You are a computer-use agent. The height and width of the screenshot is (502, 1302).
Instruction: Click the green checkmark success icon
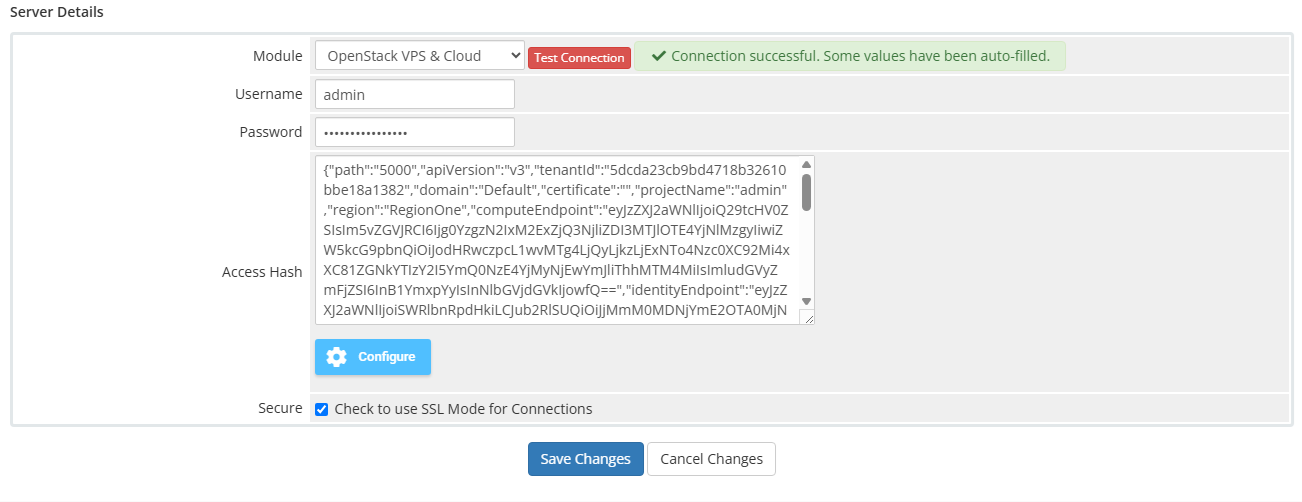point(658,56)
